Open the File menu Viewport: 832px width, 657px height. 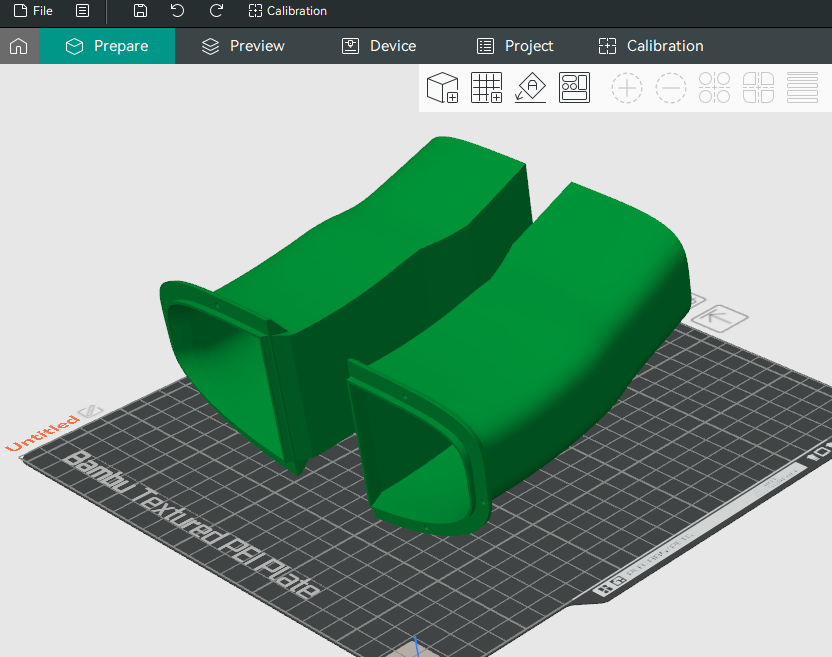coord(33,11)
